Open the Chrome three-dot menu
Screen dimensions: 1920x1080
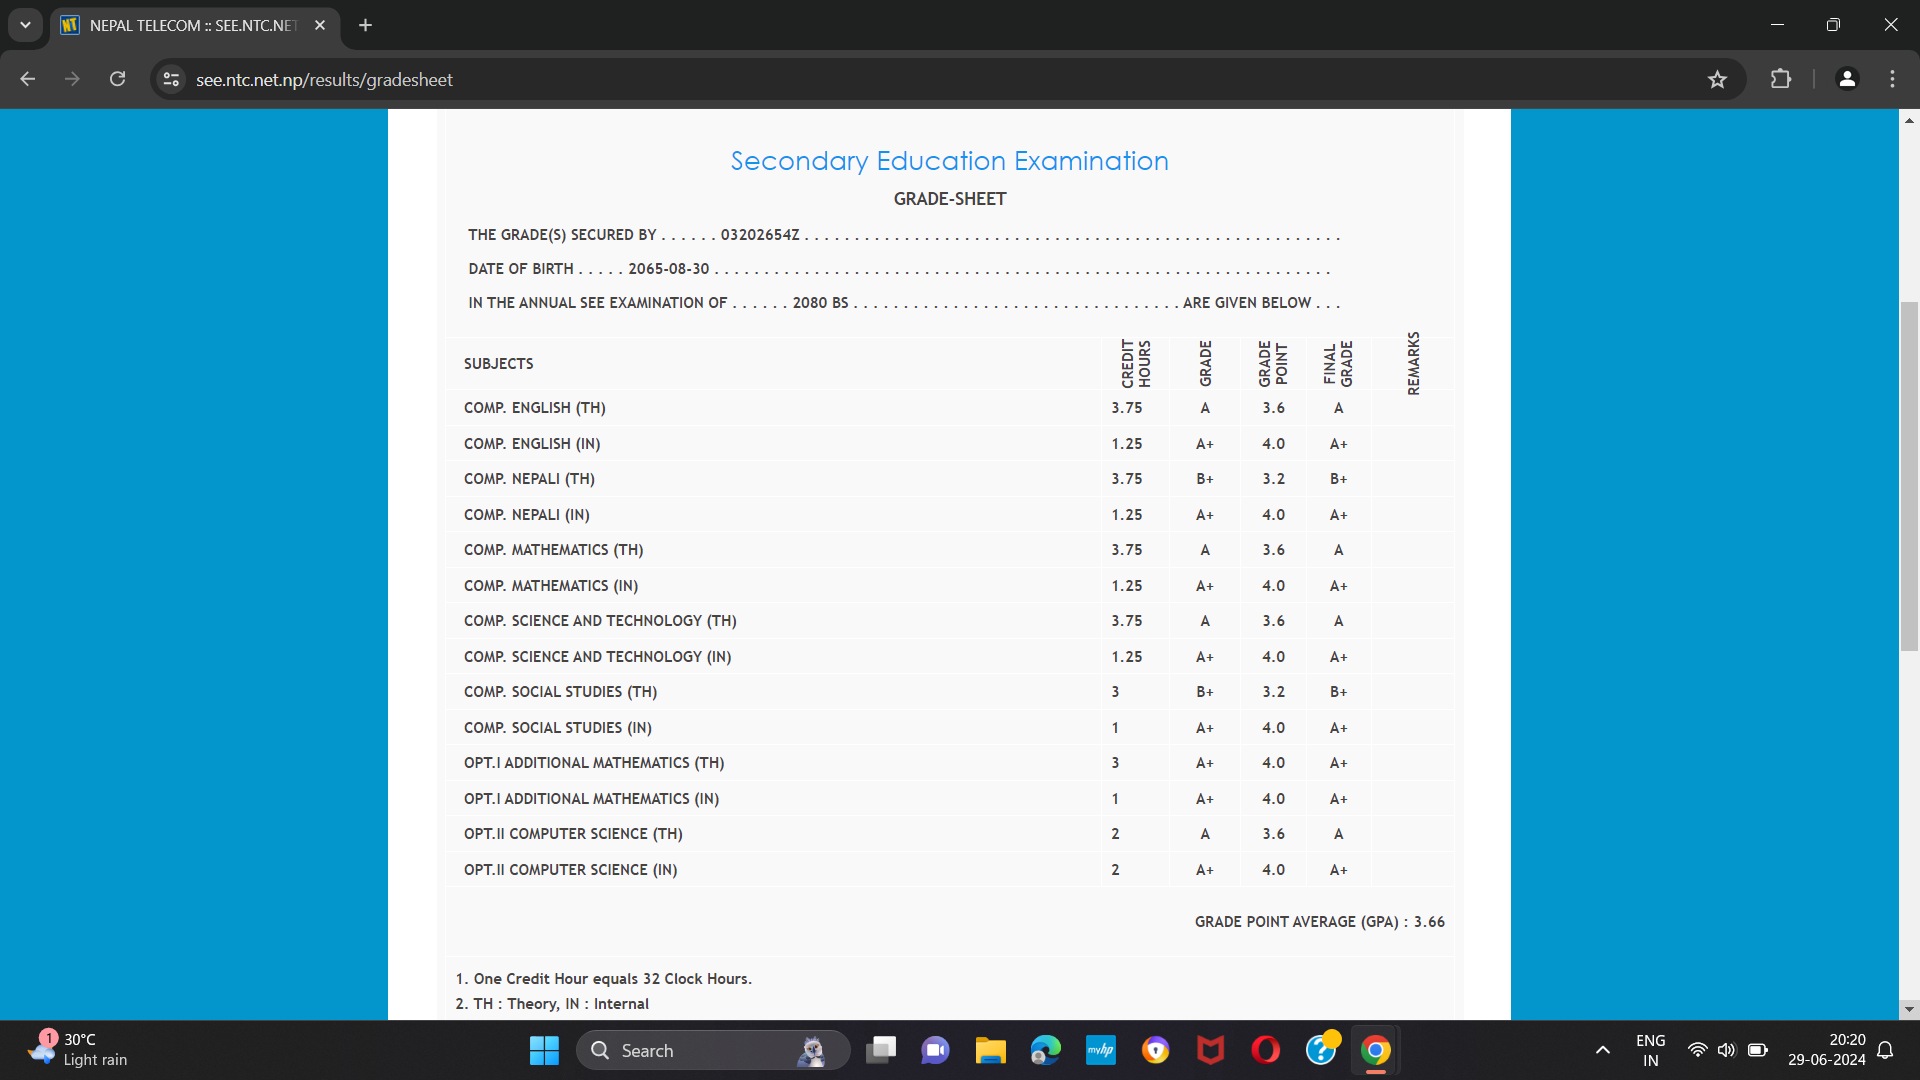click(1892, 79)
